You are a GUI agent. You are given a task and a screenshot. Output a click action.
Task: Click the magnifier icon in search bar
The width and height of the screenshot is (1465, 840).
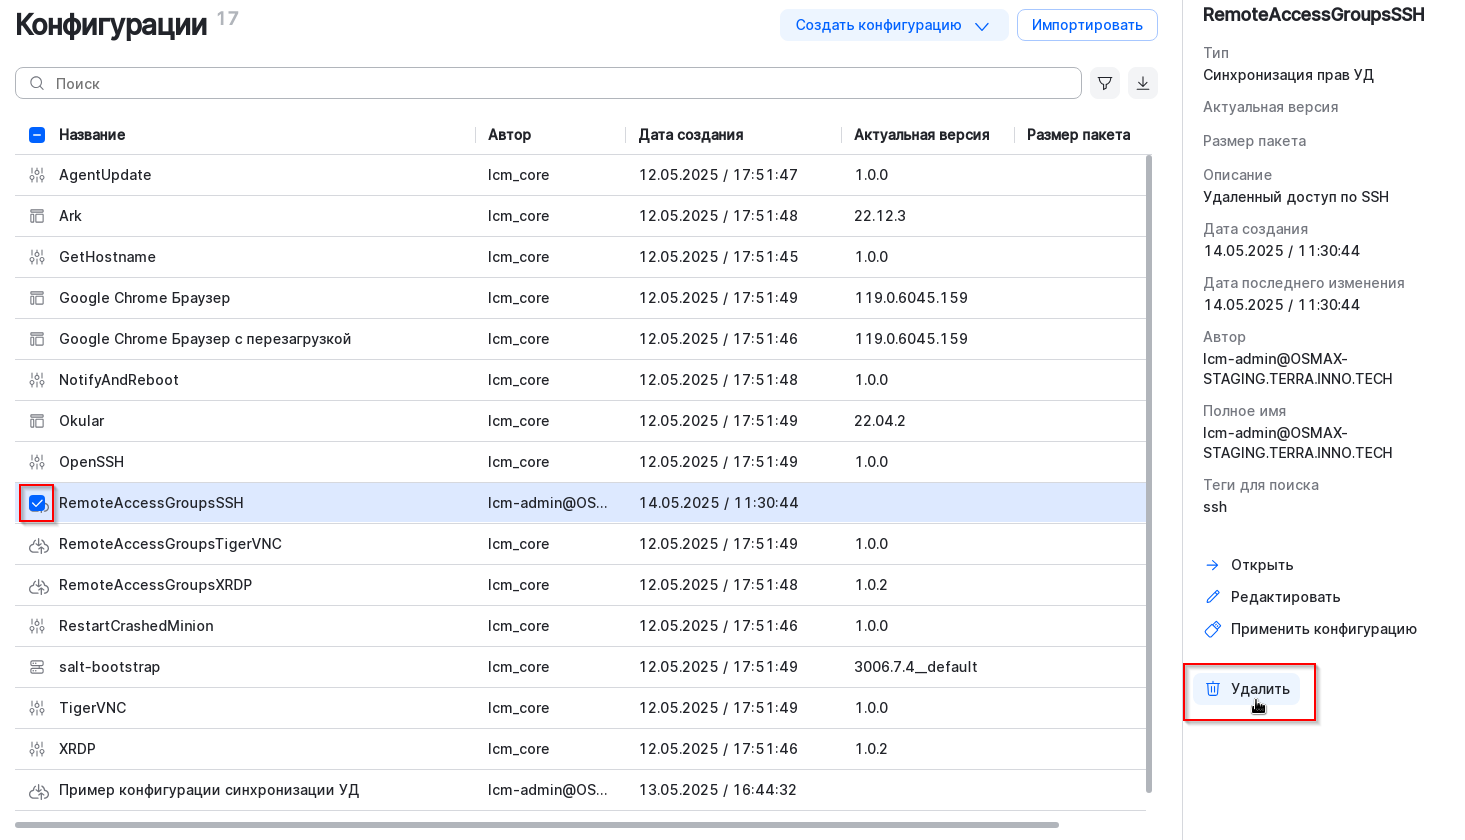click(35, 83)
